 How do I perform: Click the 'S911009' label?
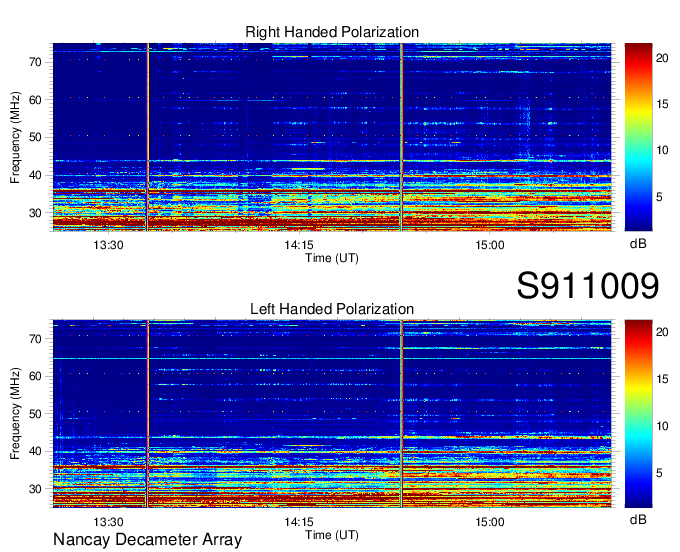588,286
